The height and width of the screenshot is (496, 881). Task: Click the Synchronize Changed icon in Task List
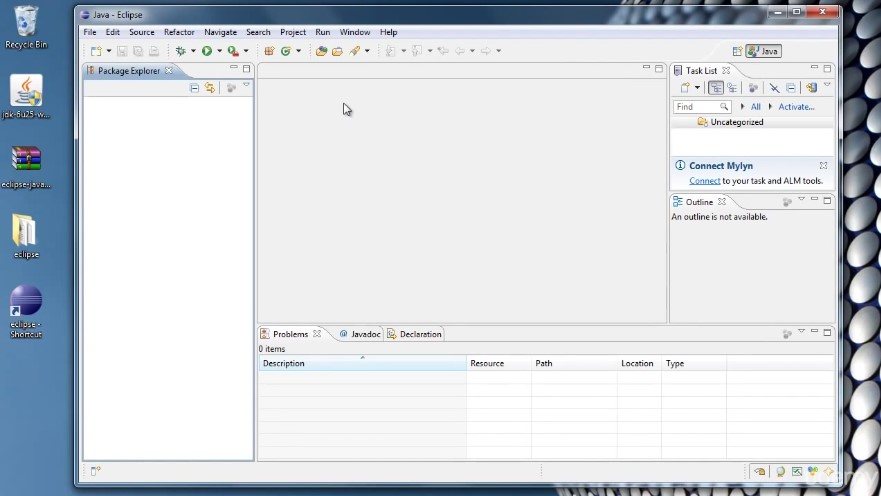tap(811, 88)
